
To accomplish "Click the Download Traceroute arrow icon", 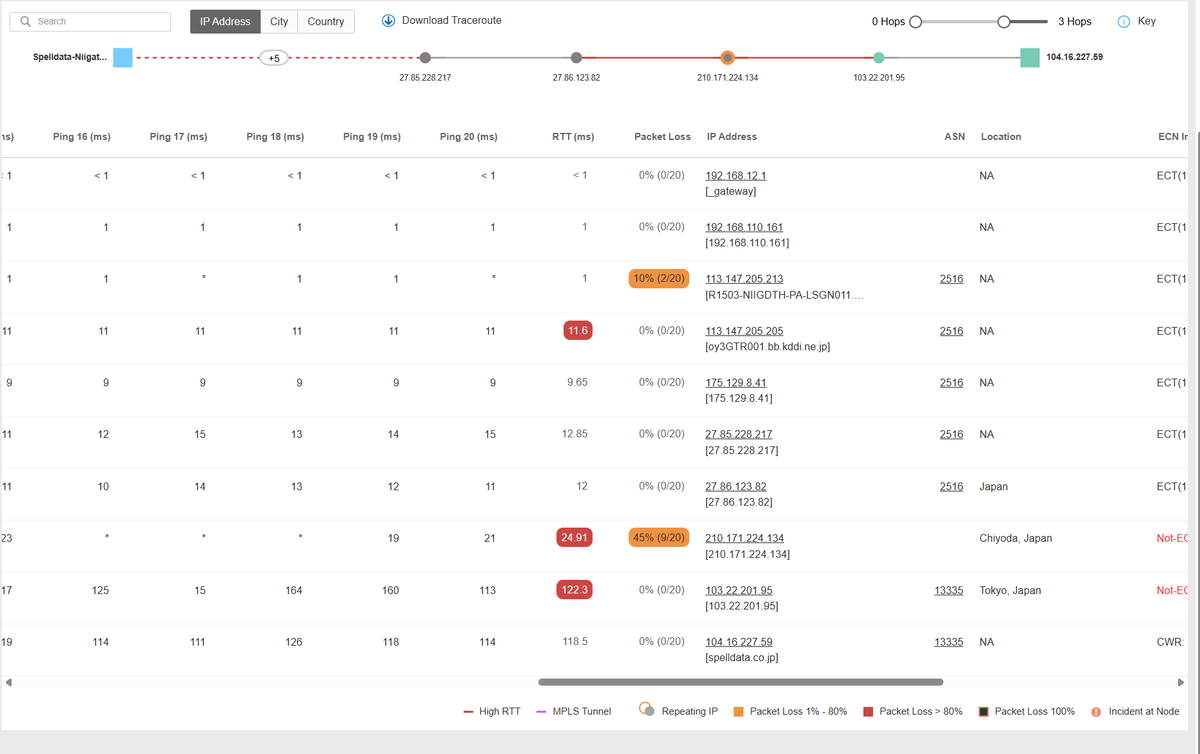I will (x=388, y=21).
